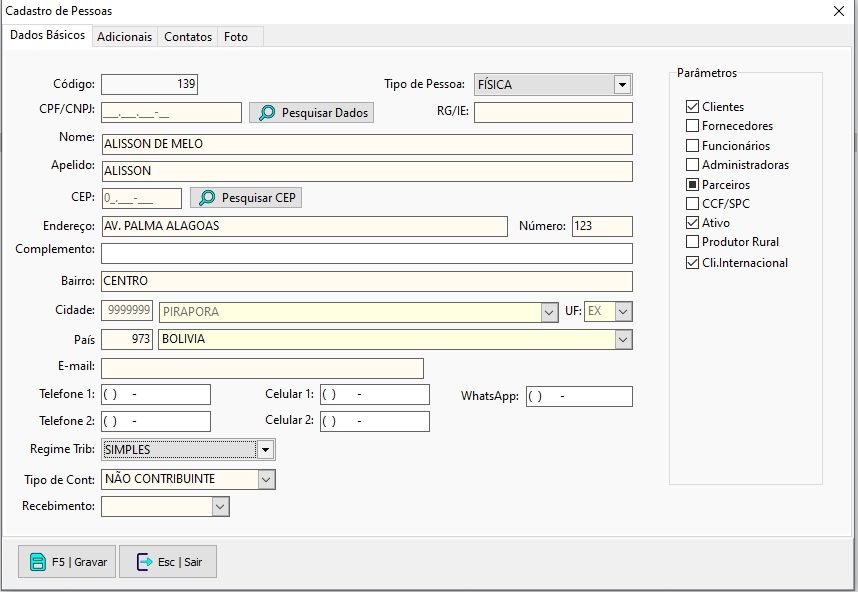Screen dimensions: 858x592
Task: Open the Regime Trib dropdown list
Action: tap(265, 450)
